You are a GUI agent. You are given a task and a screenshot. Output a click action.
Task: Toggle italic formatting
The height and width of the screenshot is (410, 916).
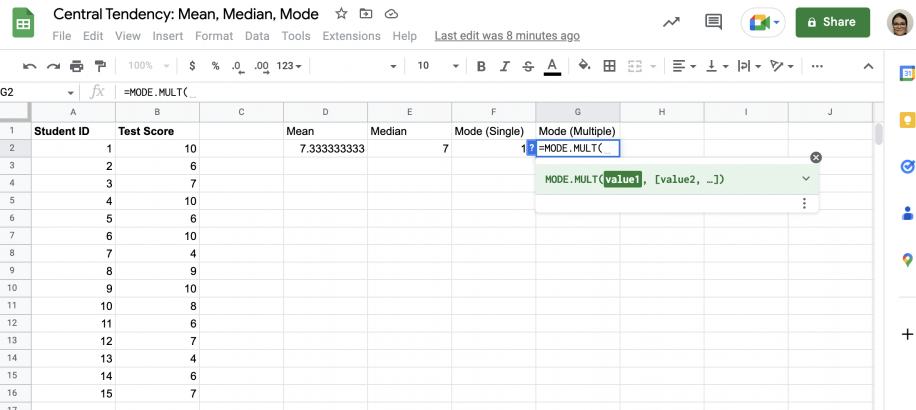[505, 66]
